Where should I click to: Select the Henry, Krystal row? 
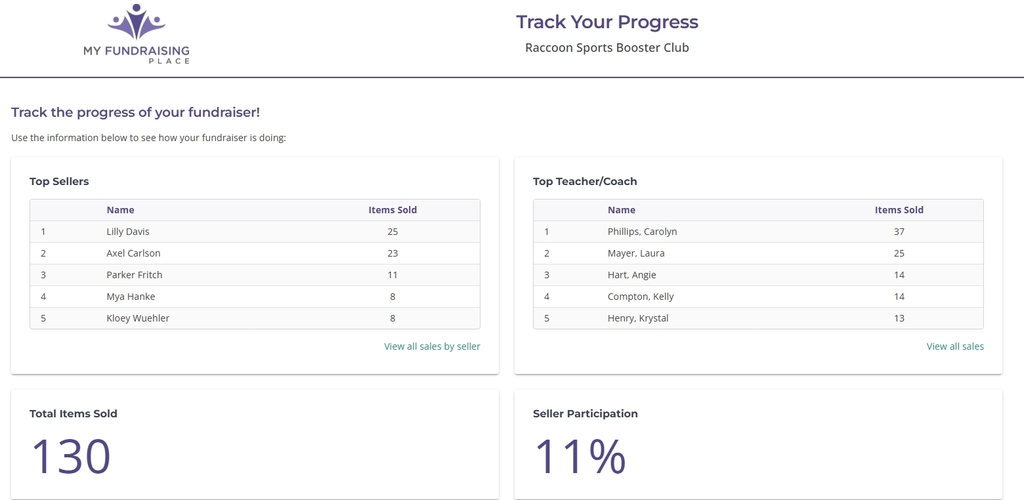tap(638, 318)
